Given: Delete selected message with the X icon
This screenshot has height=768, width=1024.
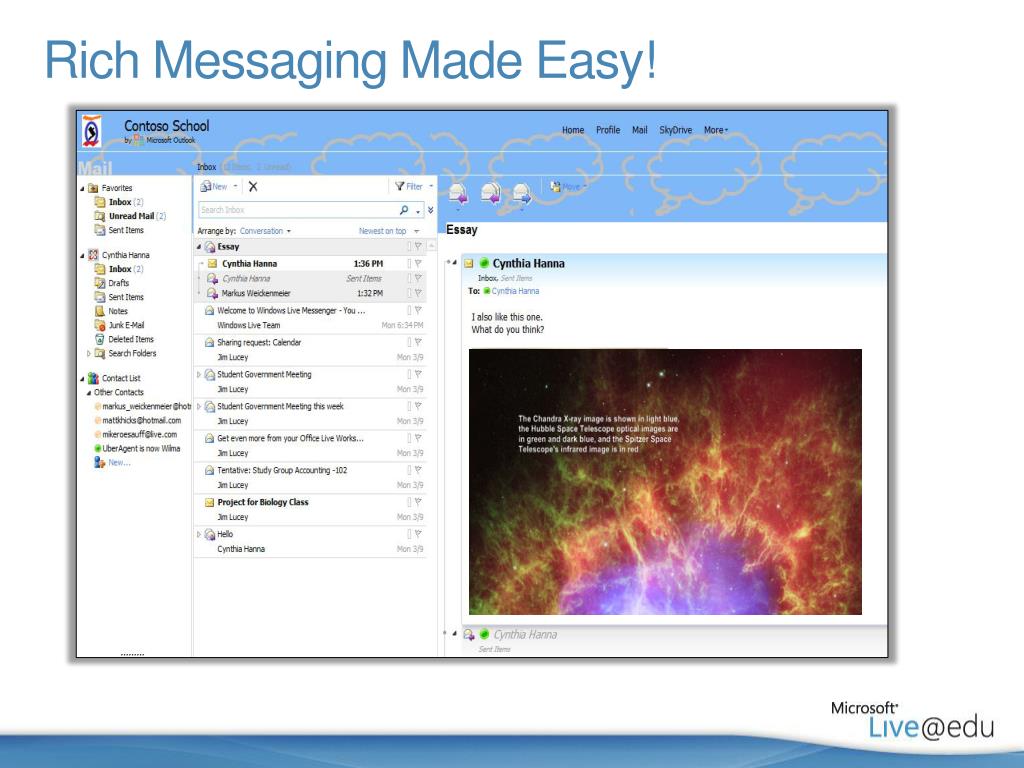Looking at the screenshot, I should 253,187.
